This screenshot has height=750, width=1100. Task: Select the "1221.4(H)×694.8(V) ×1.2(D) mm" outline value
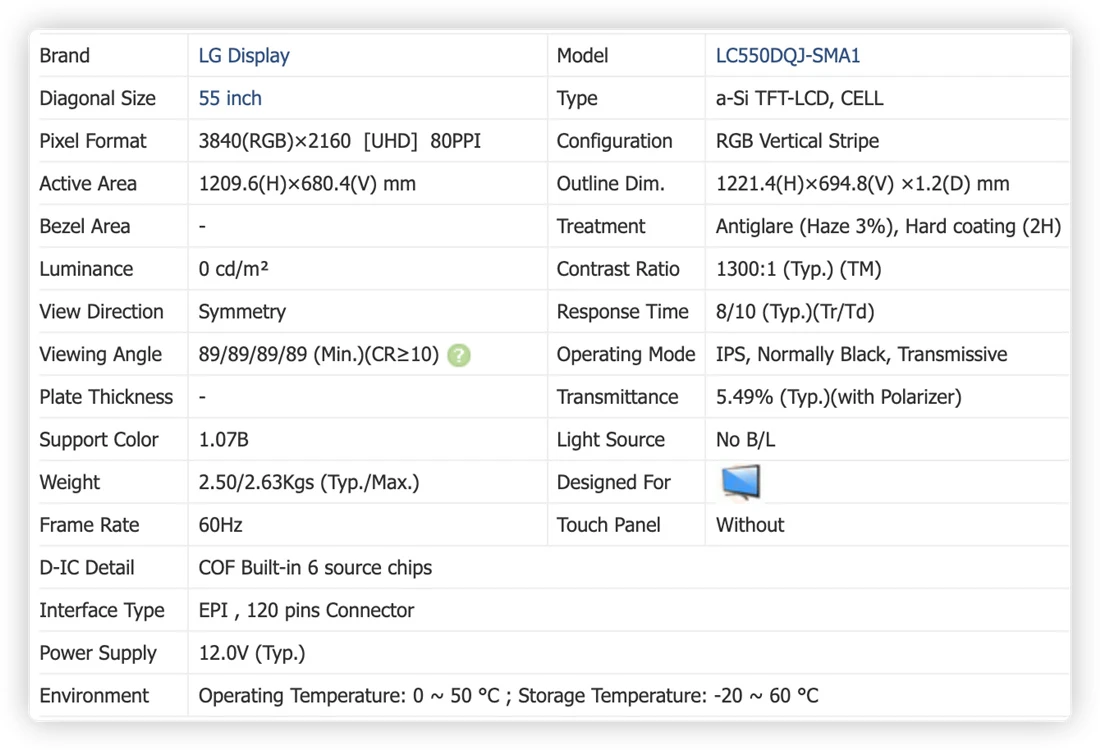(862, 184)
